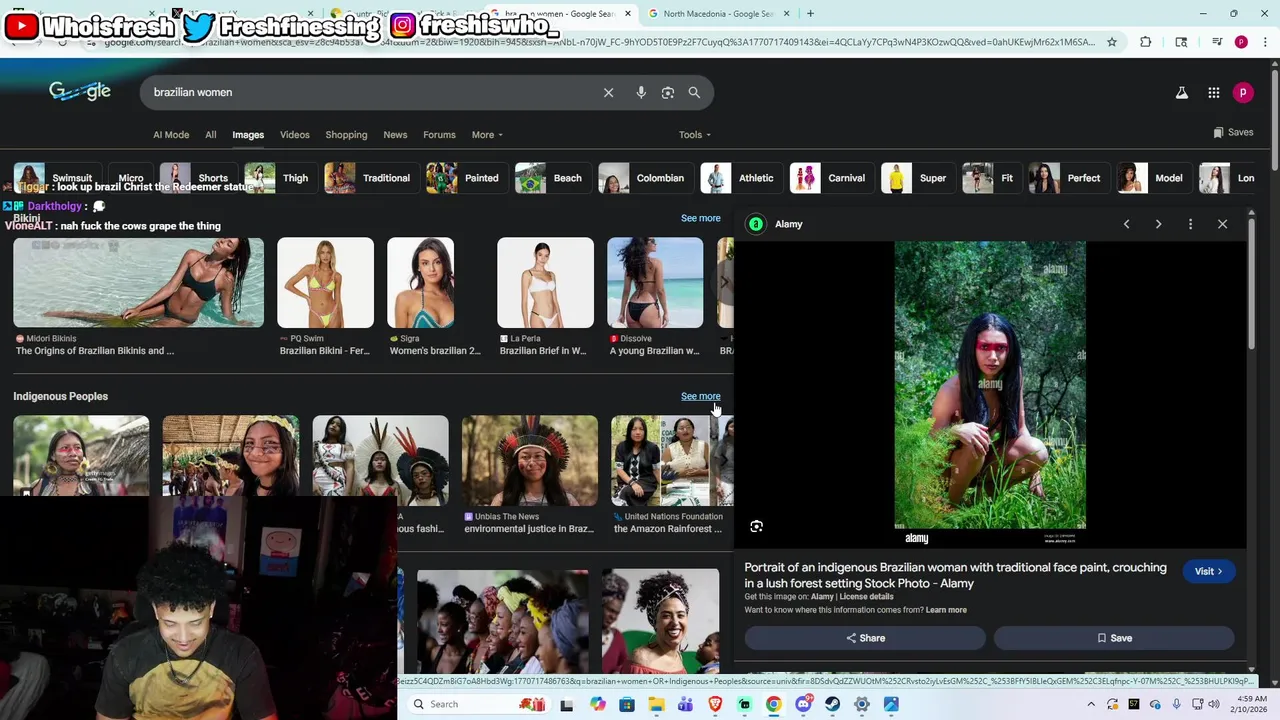
Task: Click the Share button
Action: click(x=865, y=638)
